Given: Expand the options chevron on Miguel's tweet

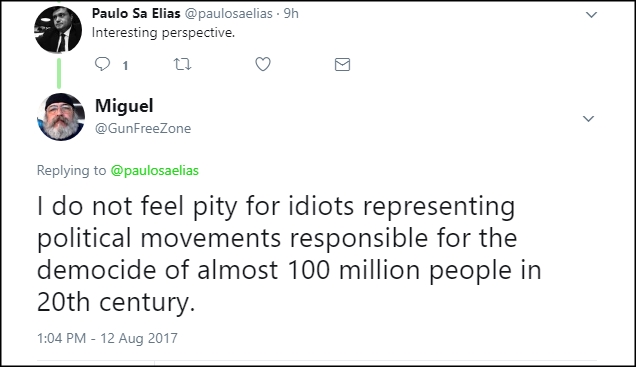Looking at the screenshot, I should [x=588, y=119].
